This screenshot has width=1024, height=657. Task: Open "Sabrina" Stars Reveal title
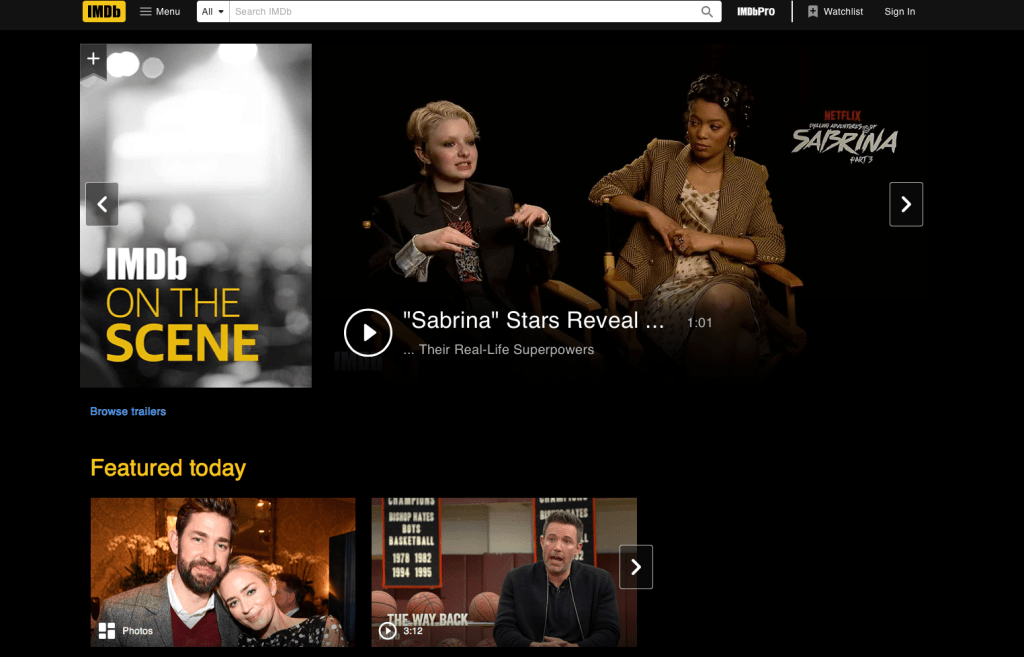click(533, 320)
